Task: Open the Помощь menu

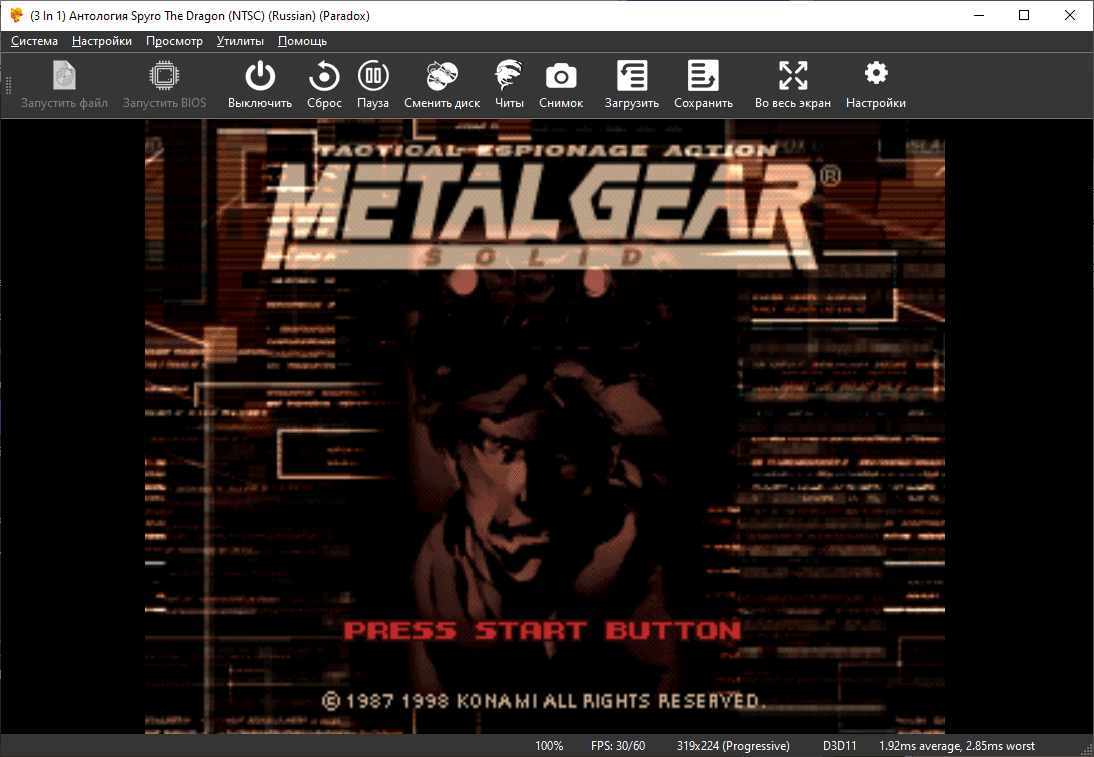Action: [x=302, y=41]
